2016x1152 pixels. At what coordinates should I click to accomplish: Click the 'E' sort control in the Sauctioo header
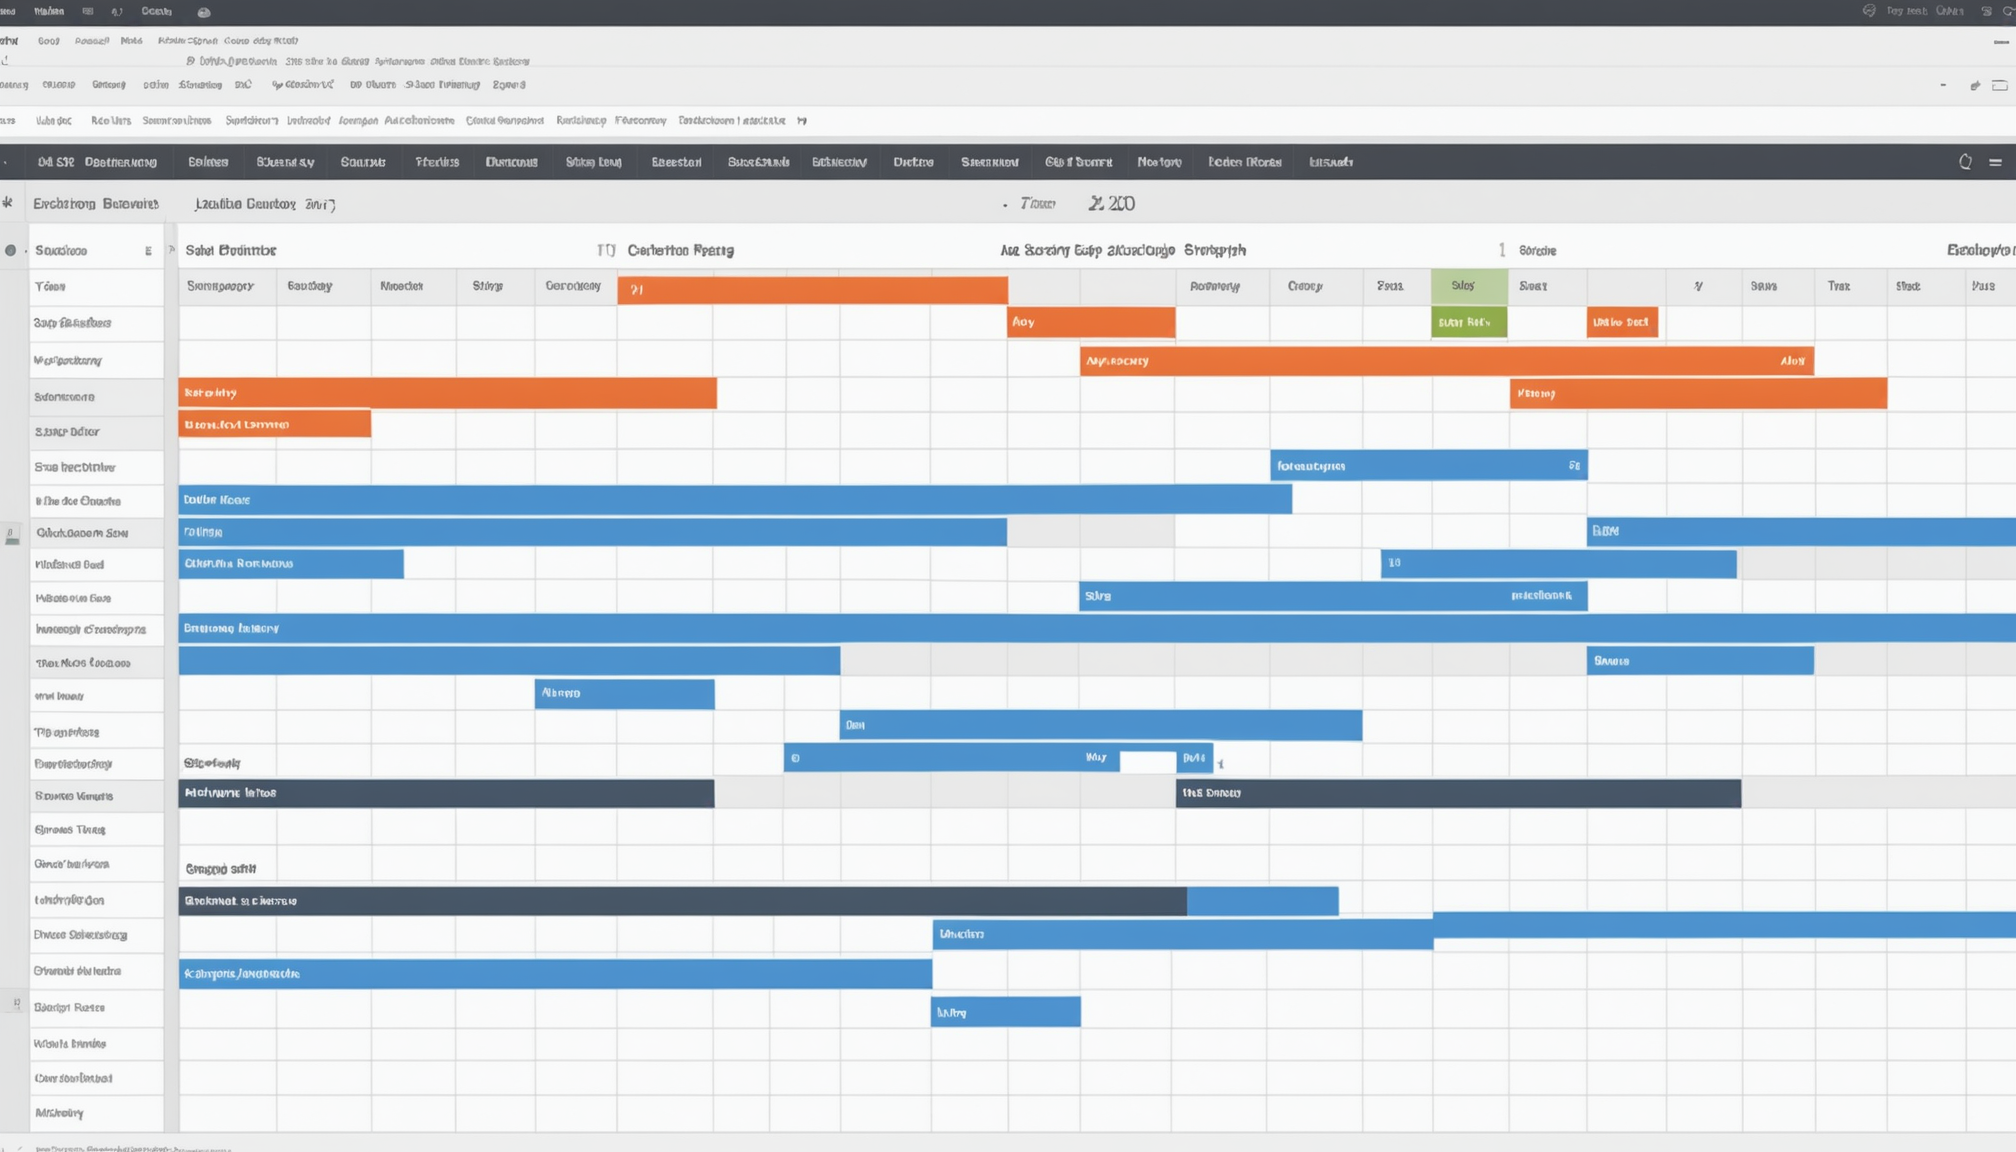tap(148, 251)
